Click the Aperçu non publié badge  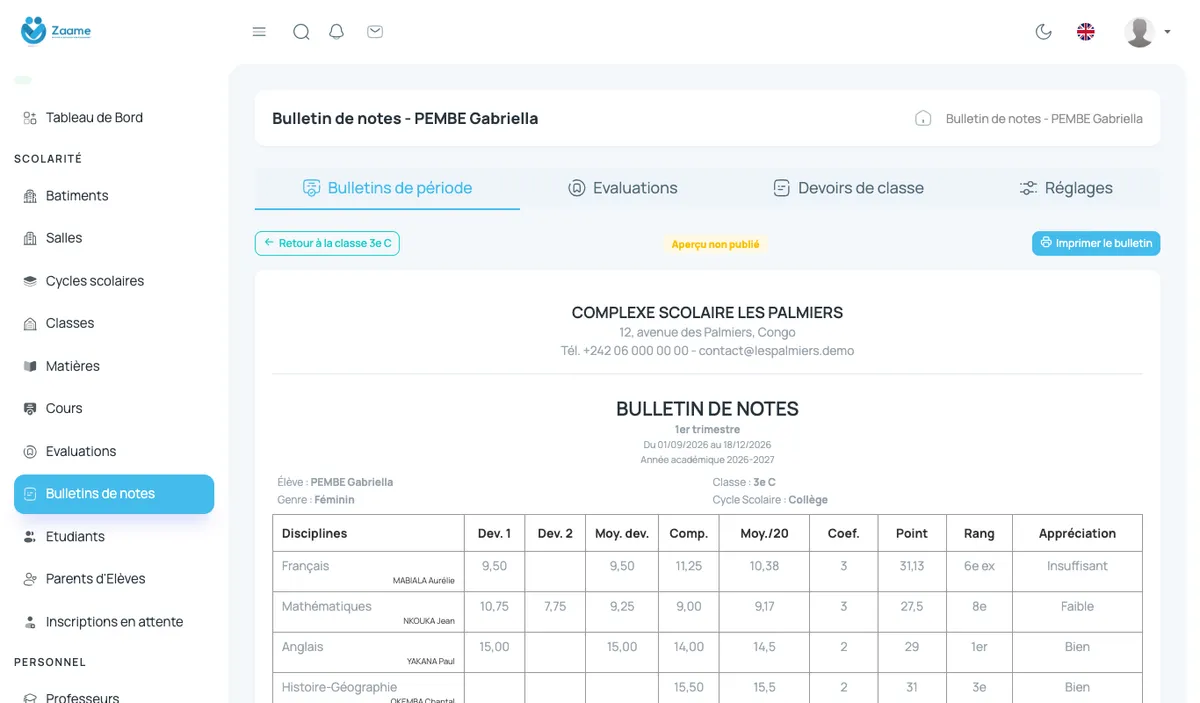715,244
